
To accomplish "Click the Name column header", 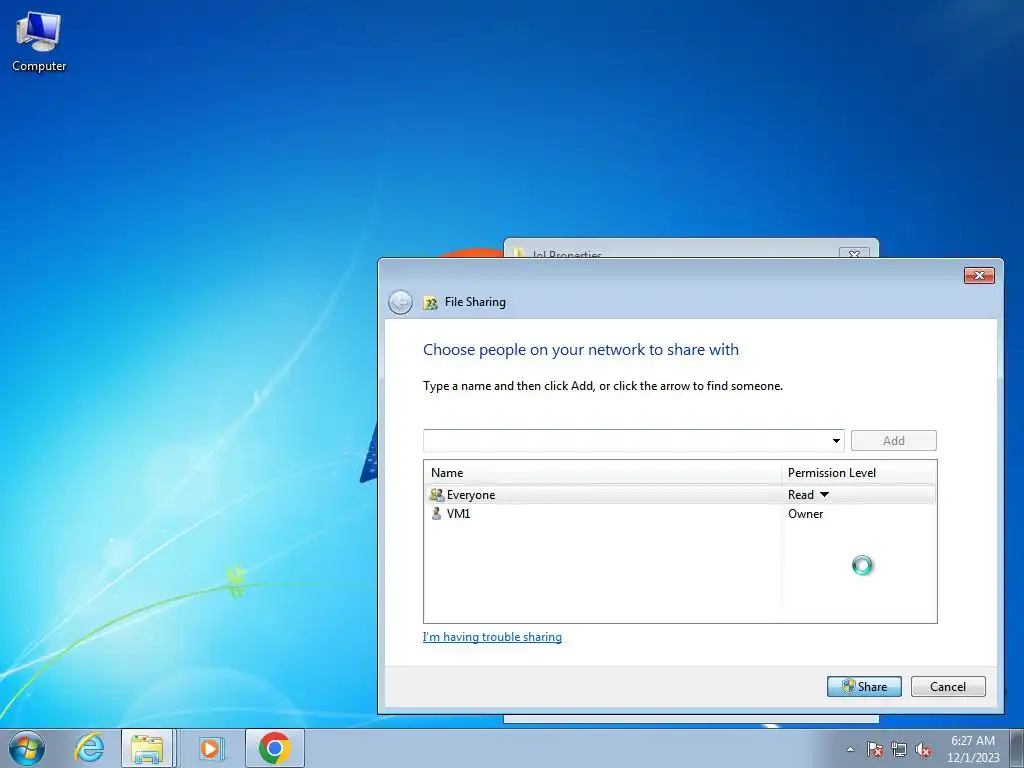I will 602,473.
